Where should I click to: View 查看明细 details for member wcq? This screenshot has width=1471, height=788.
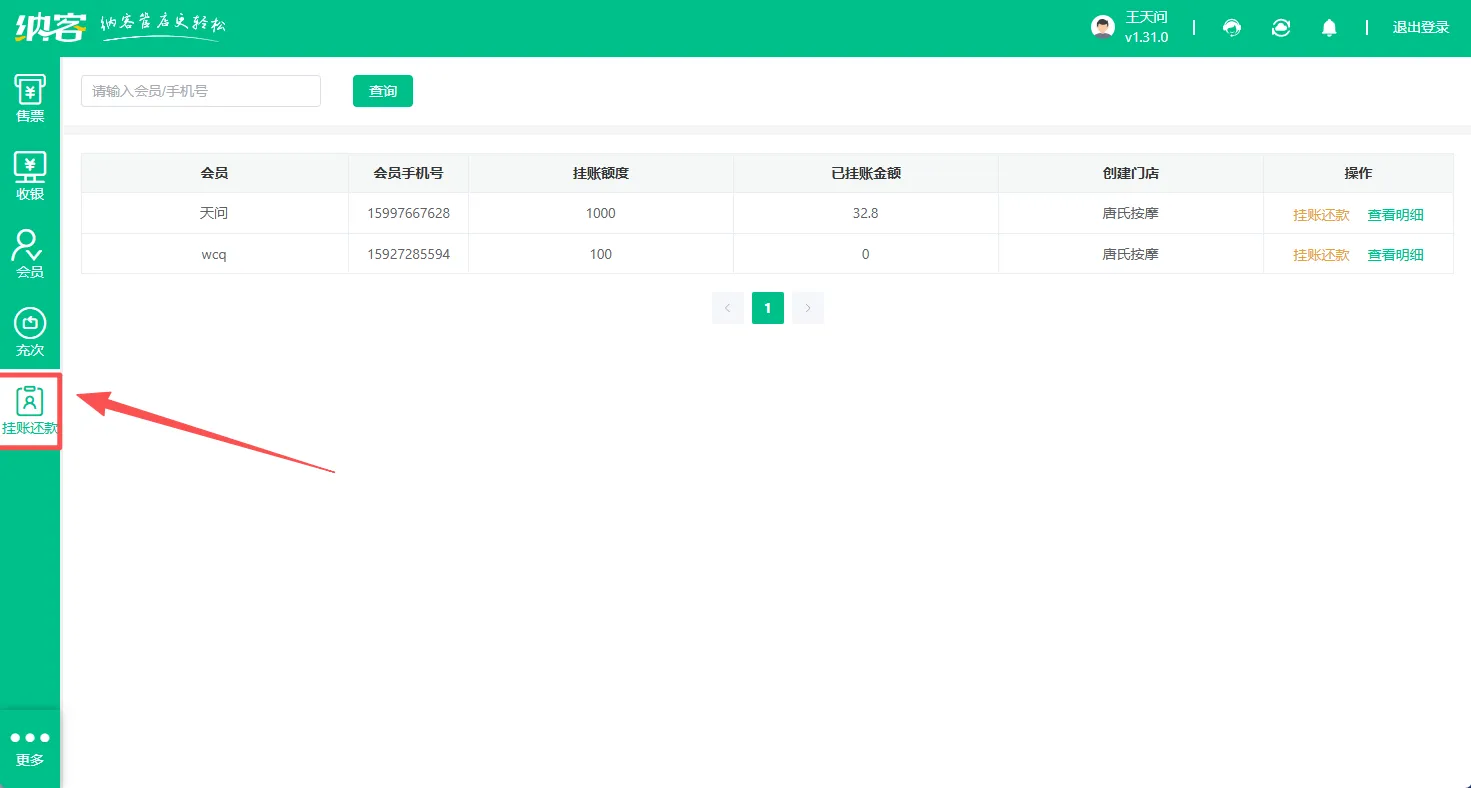1395,254
